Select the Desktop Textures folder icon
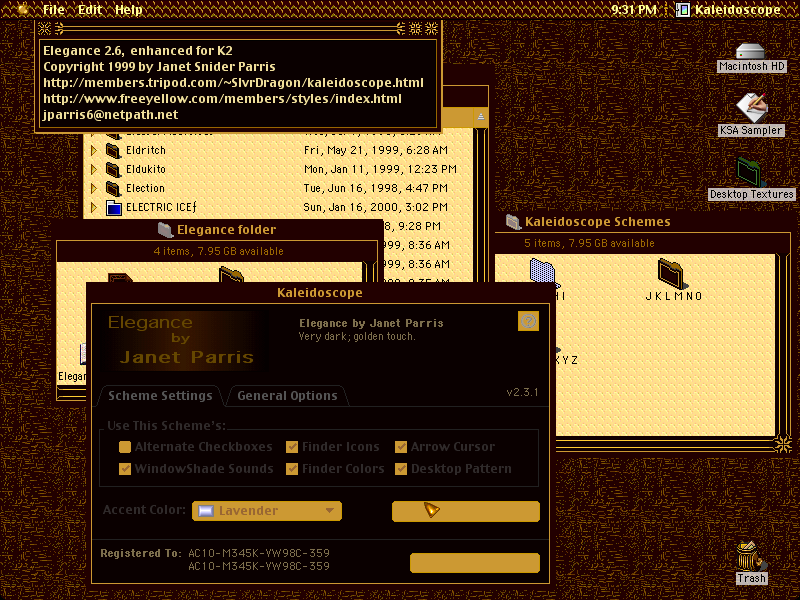The height and width of the screenshot is (600, 800). click(x=751, y=172)
